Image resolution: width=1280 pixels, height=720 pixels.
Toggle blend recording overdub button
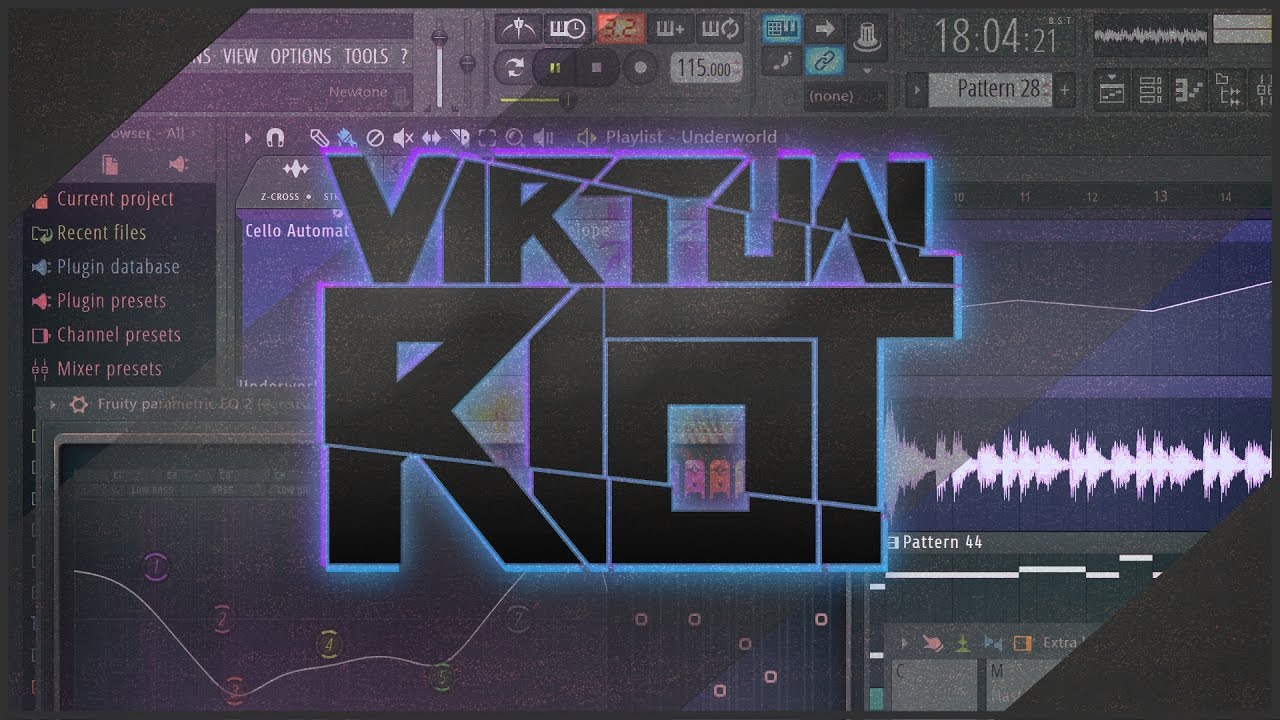(669, 29)
